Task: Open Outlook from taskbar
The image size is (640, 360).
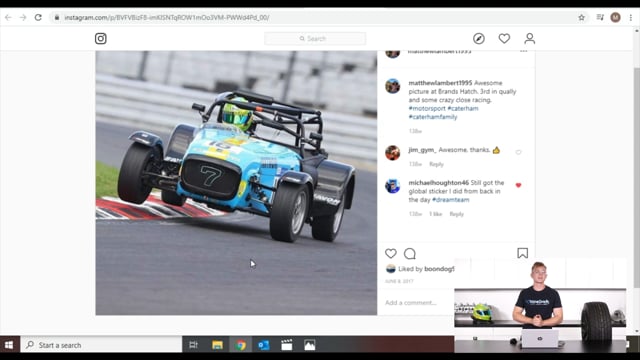Action: [x=264, y=345]
